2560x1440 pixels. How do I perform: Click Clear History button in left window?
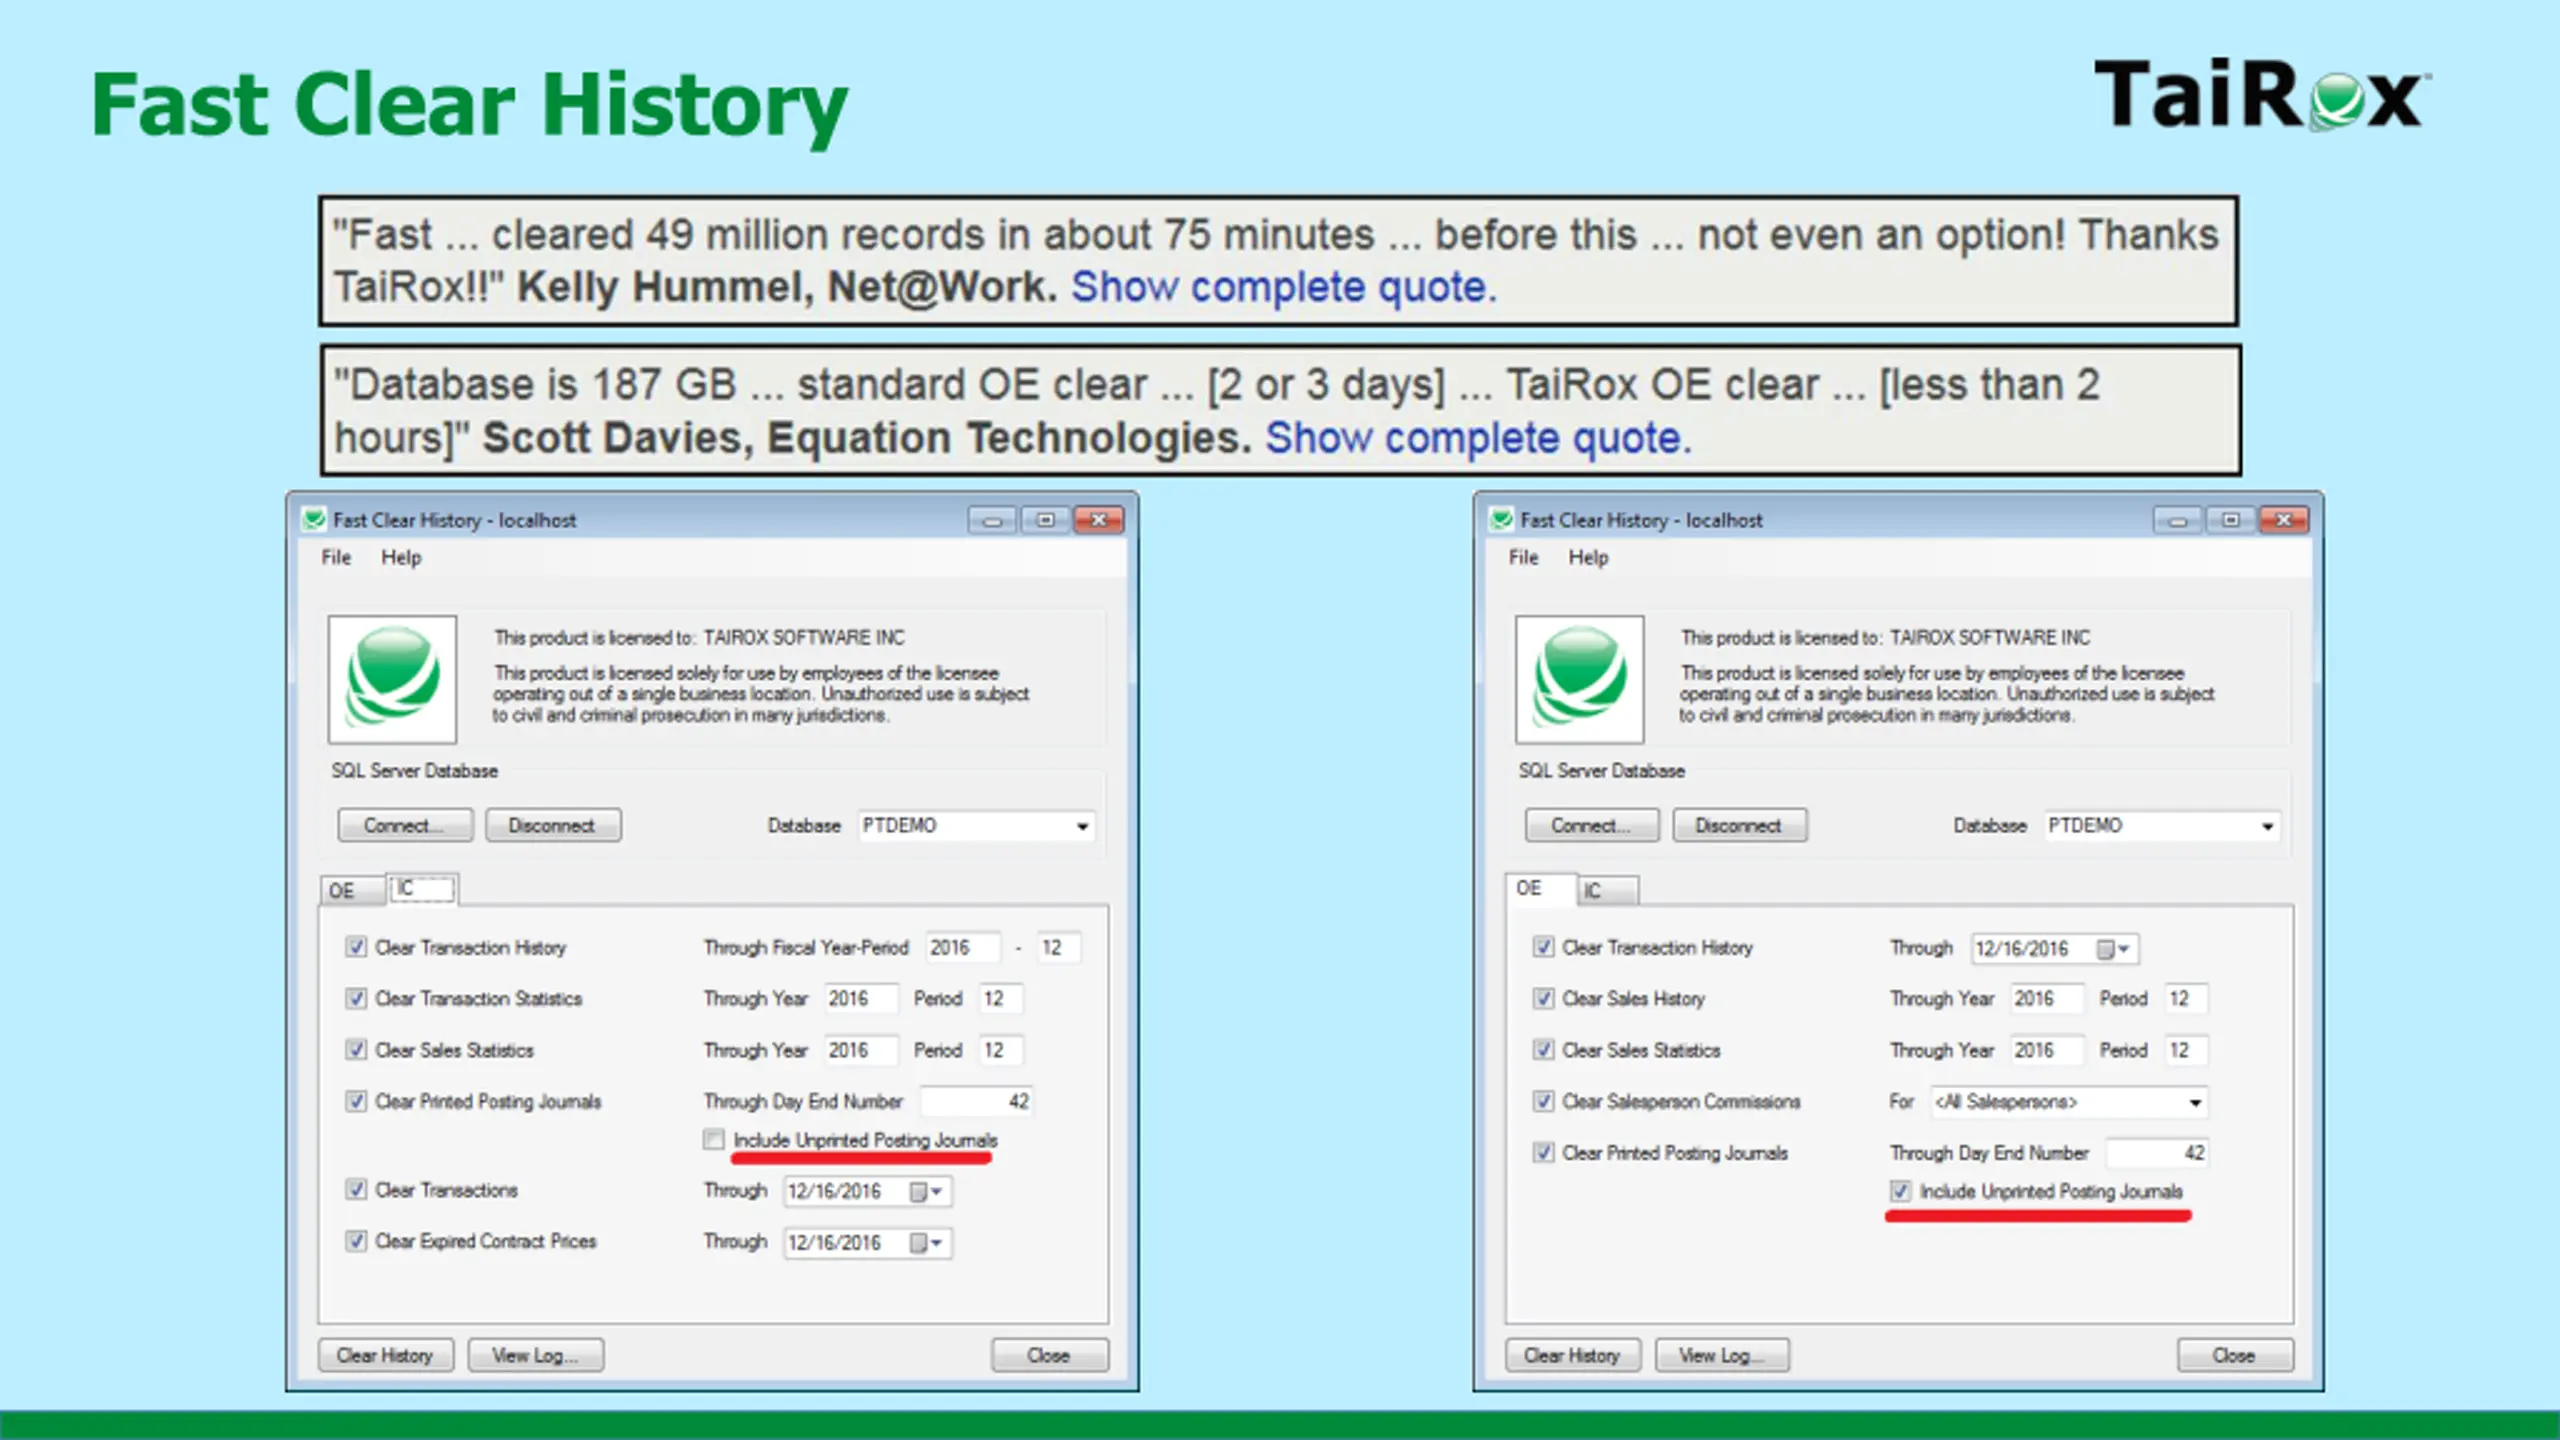[385, 1355]
